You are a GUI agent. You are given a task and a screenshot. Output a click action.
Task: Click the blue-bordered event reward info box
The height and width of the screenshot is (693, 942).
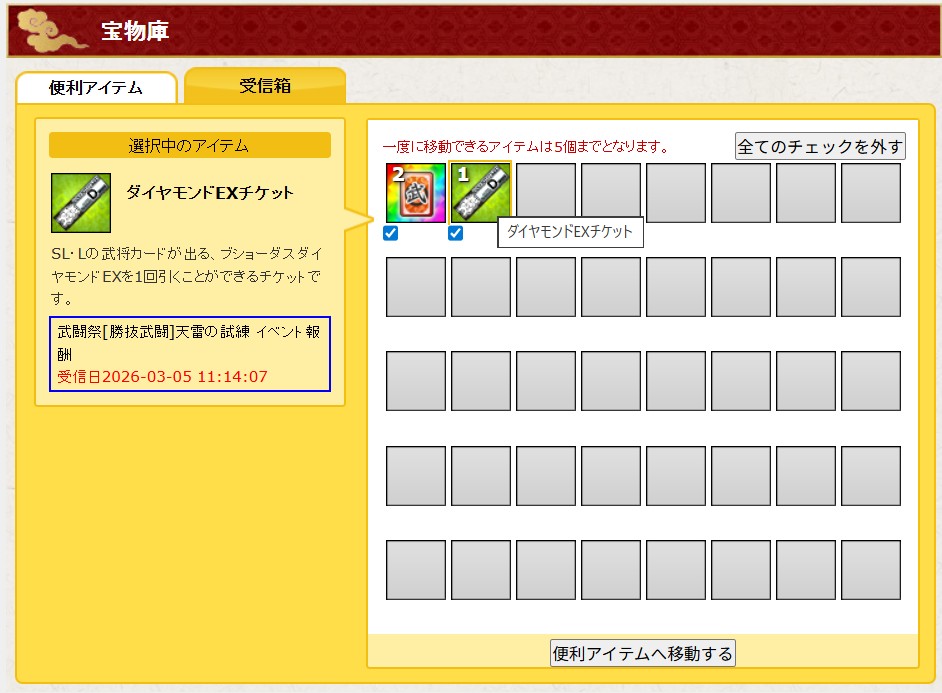point(189,355)
